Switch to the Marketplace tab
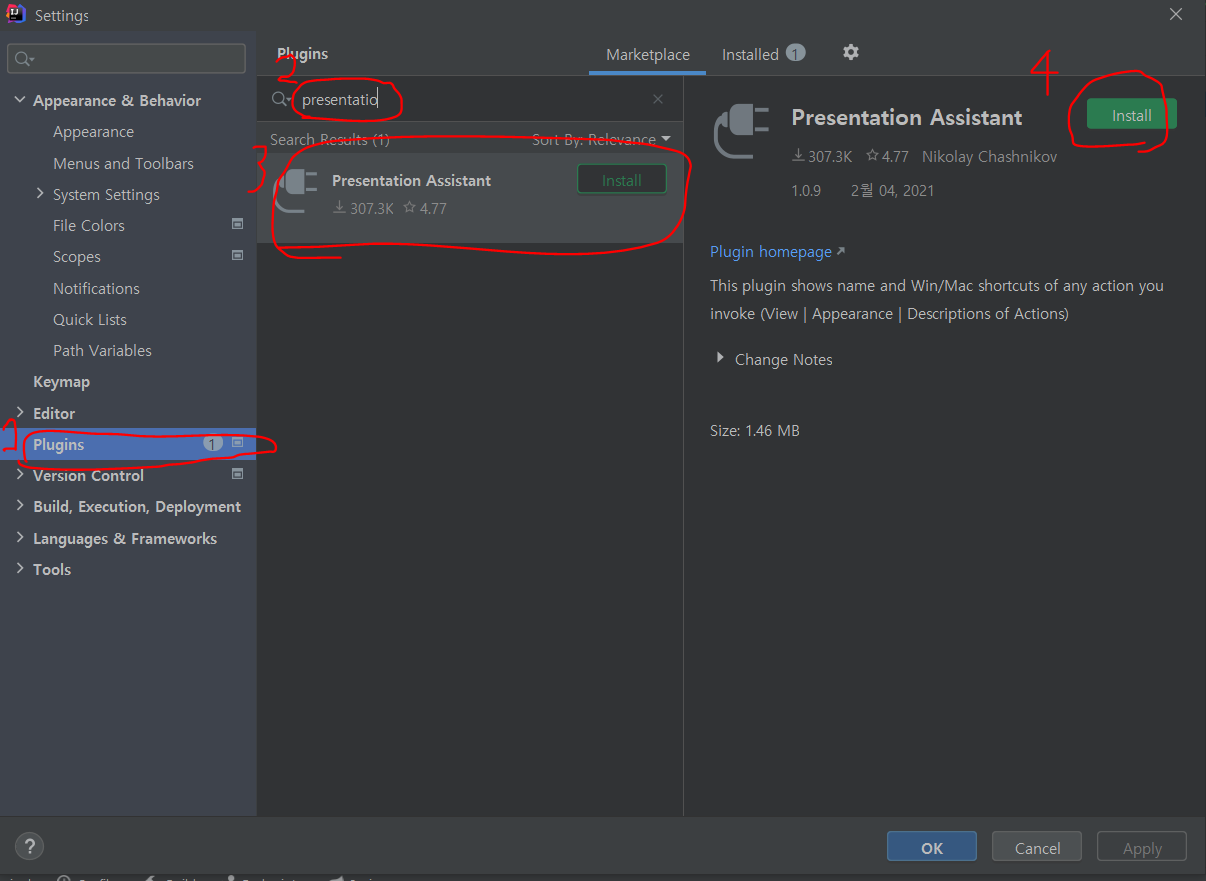The image size is (1206, 881). coord(648,55)
